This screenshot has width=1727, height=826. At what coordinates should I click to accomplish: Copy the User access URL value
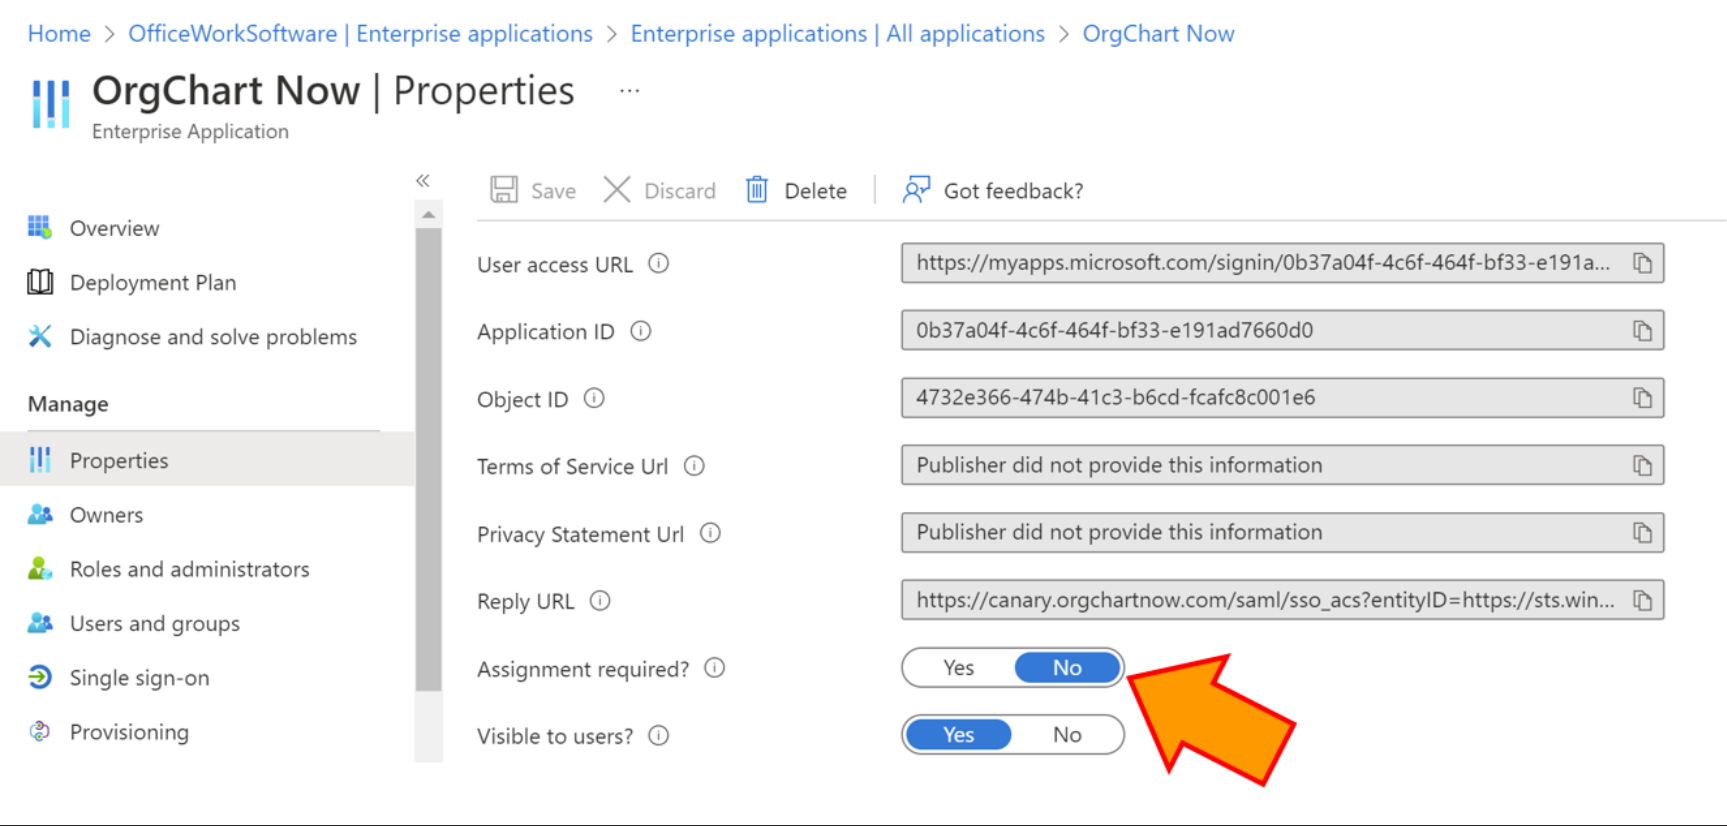click(1642, 263)
